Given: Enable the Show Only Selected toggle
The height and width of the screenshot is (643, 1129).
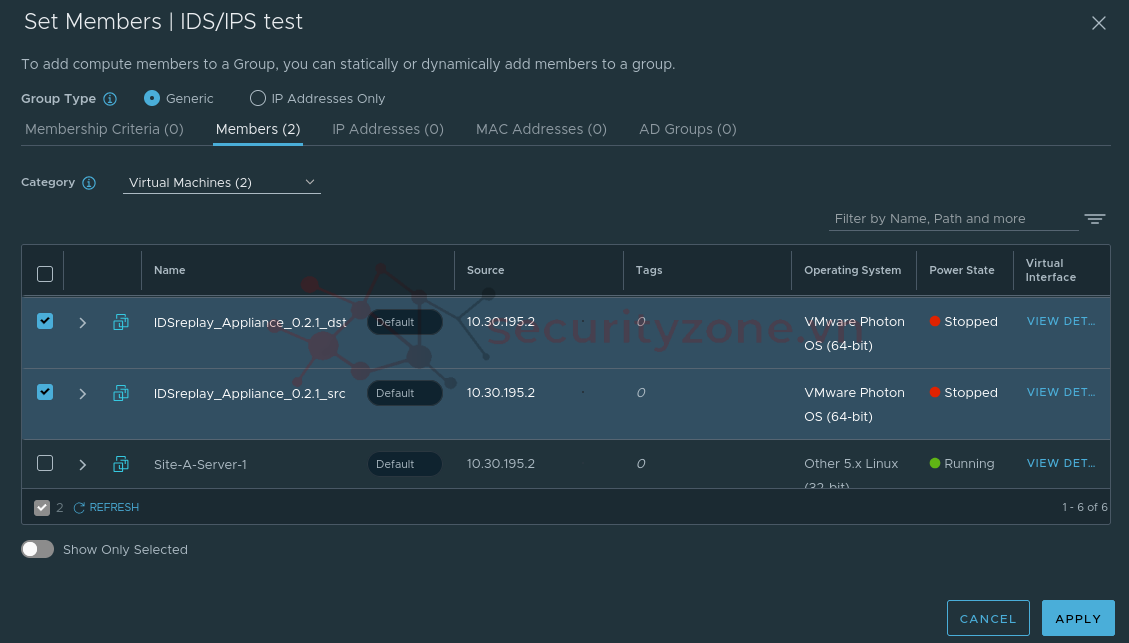Looking at the screenshot, I should click(38, 549).
